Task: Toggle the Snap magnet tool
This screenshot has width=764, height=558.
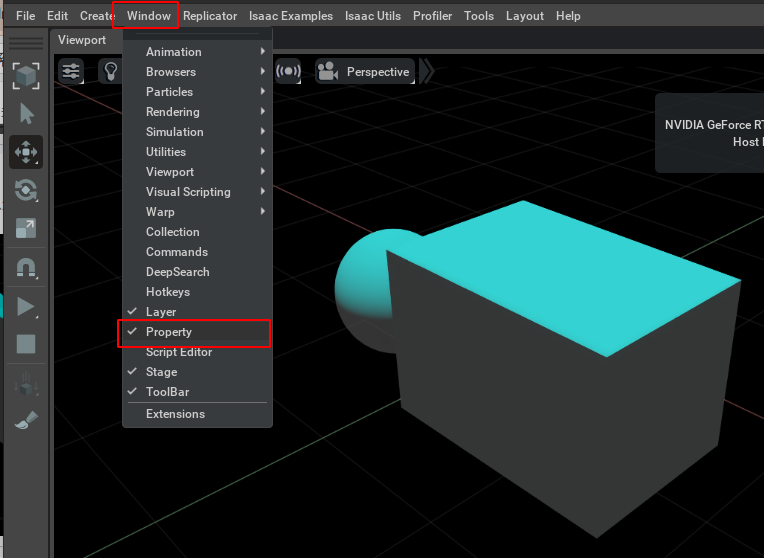Action: [x=26, y=268]
